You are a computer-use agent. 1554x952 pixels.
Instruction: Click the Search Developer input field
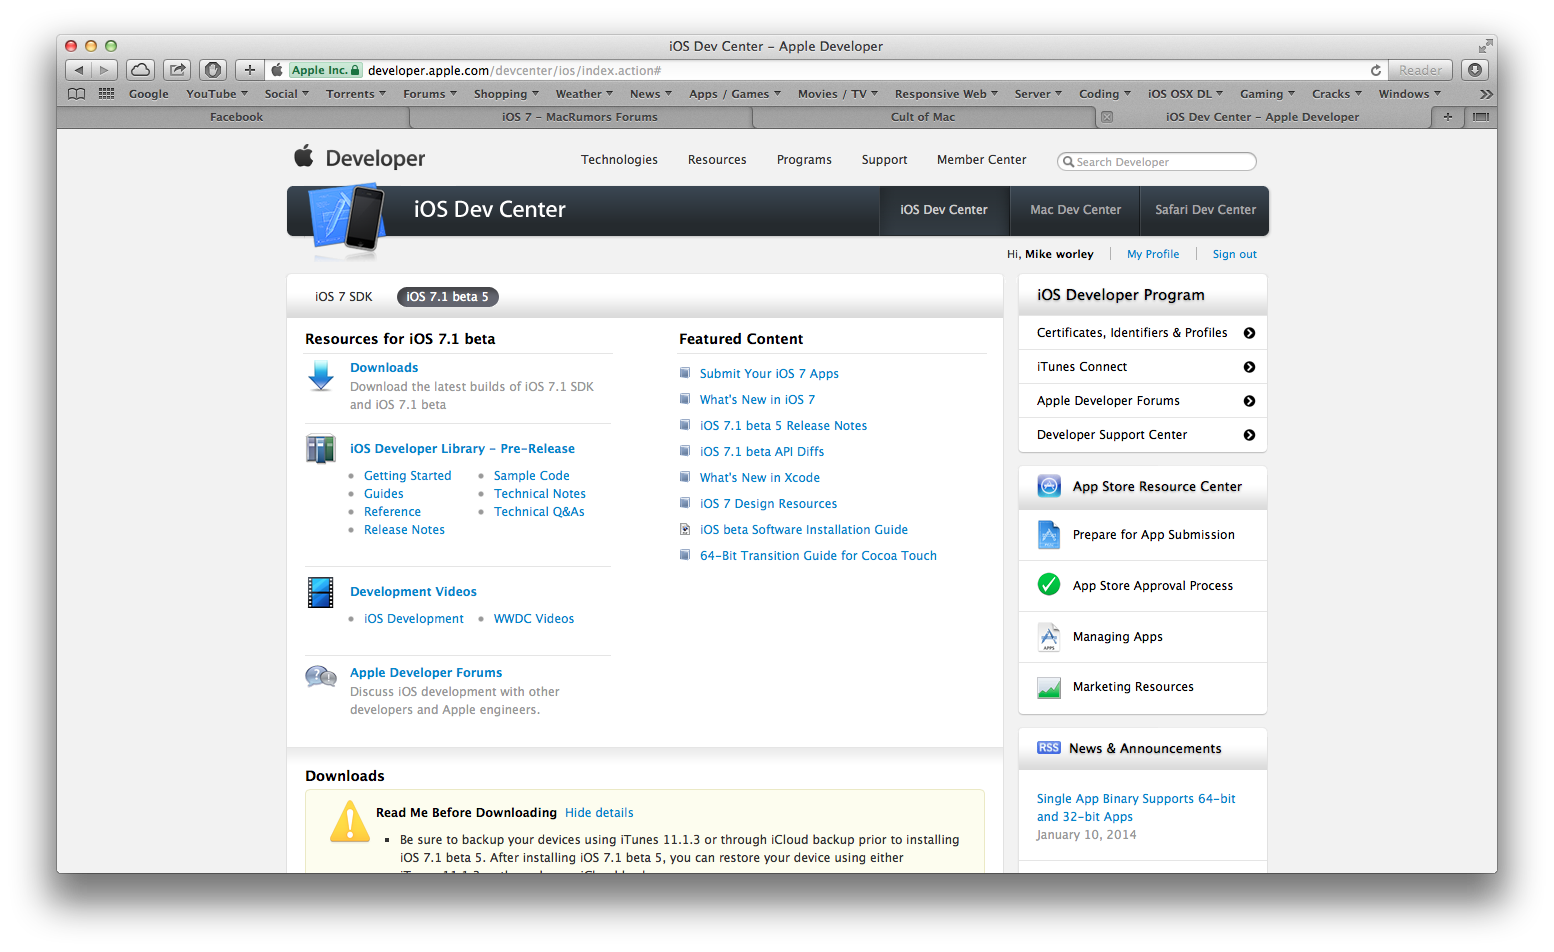1155,161
